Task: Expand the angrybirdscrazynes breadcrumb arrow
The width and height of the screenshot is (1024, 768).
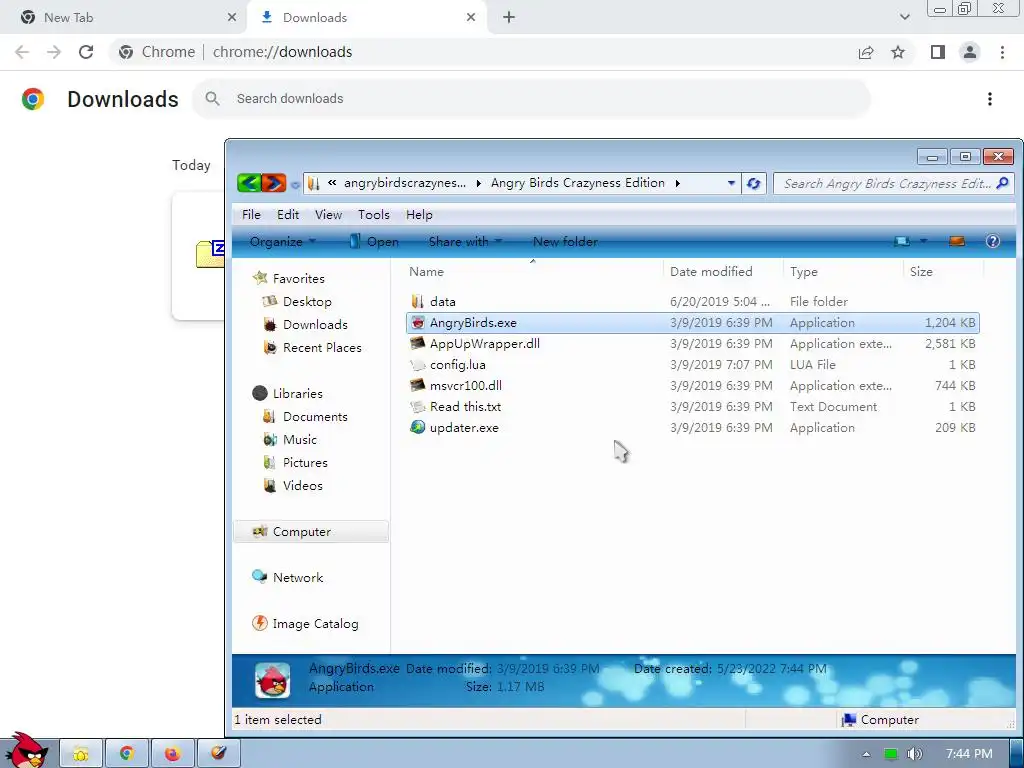Action: click(x=479, y=184)
